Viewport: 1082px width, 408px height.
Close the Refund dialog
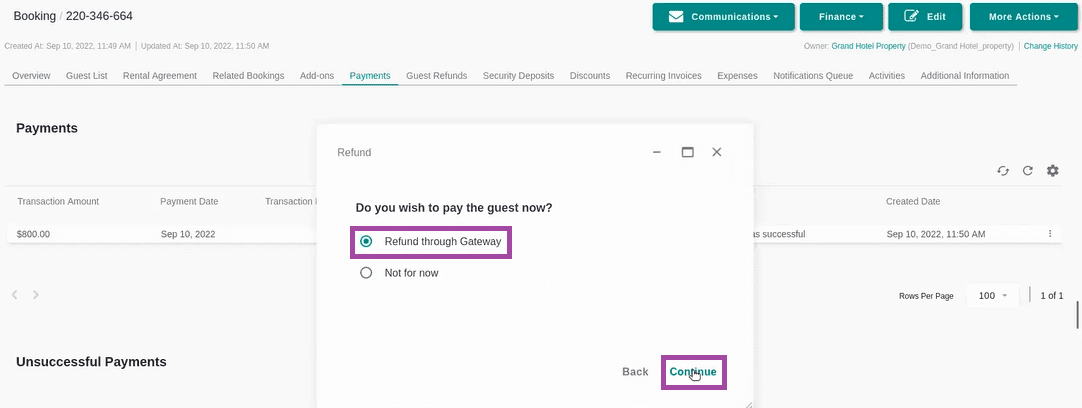[717, 152]
